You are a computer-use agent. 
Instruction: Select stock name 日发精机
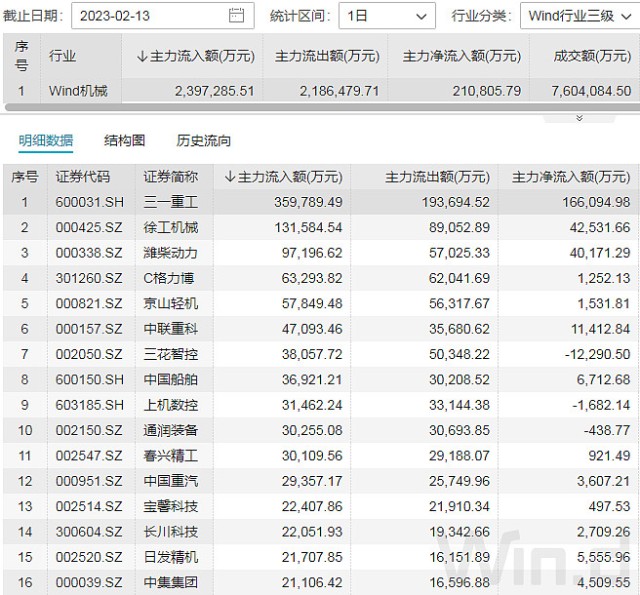click(171, 557)
